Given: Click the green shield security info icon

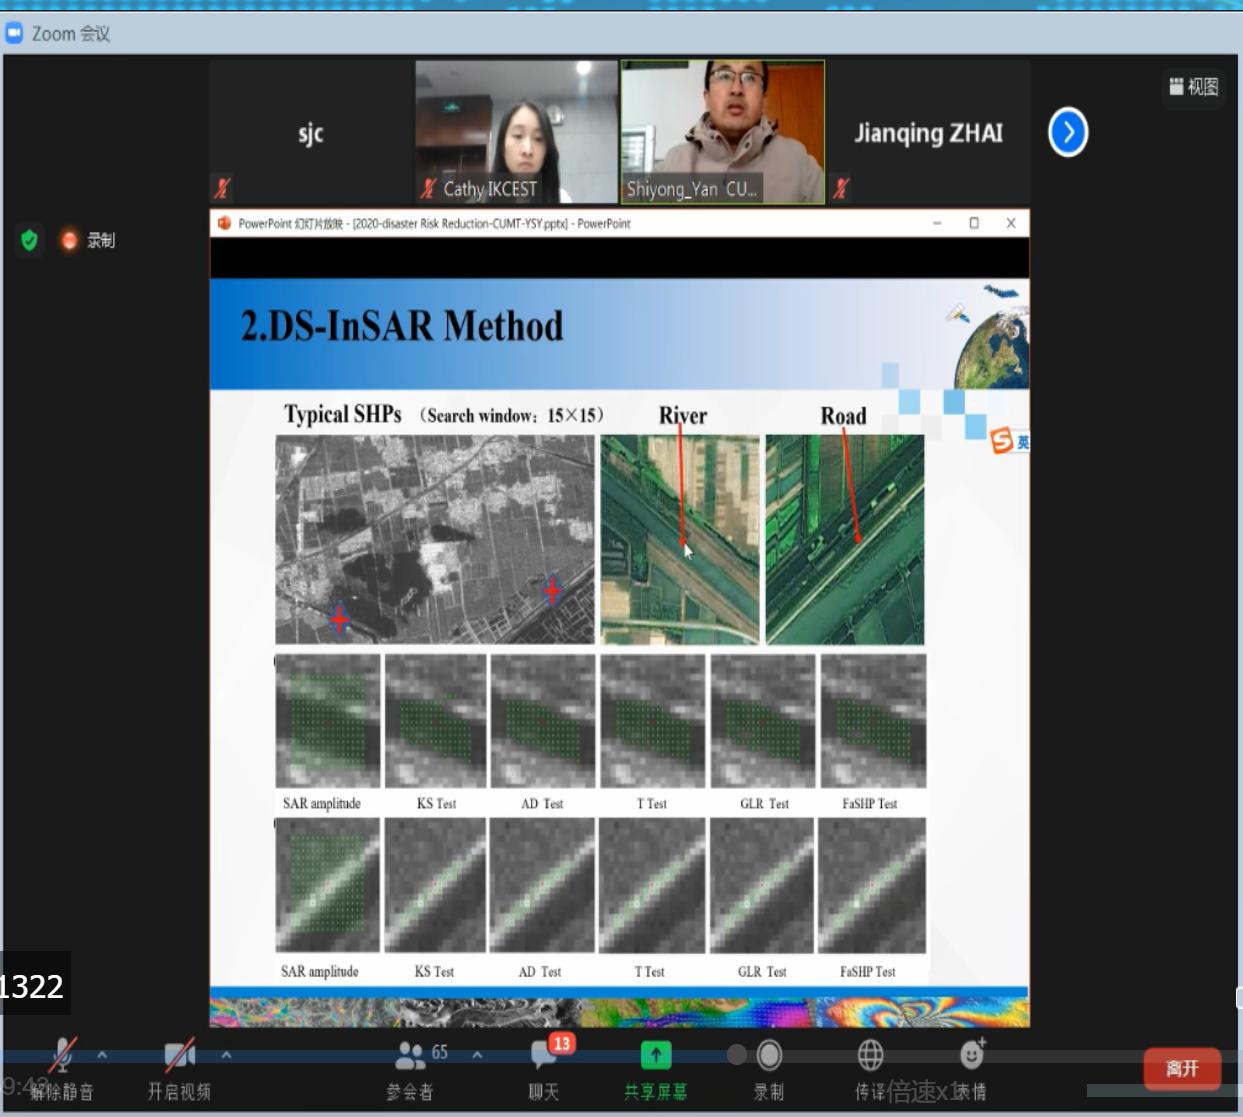Looking at the screenshot, I should tap(29, 240).
